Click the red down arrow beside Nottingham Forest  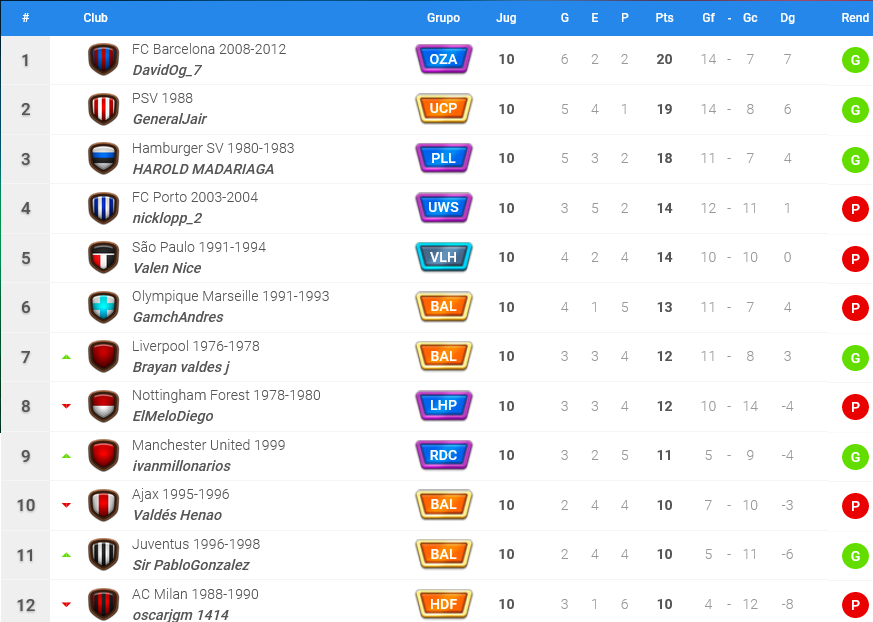(x=66, y=406)
